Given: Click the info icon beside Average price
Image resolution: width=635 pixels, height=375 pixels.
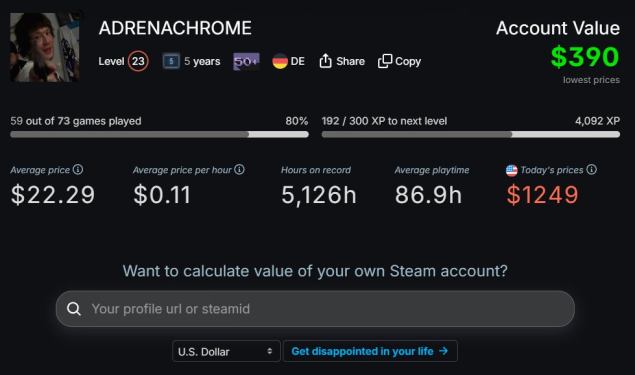Looking at the screenshot, I should pyautogui.click(x=78, y=170).
